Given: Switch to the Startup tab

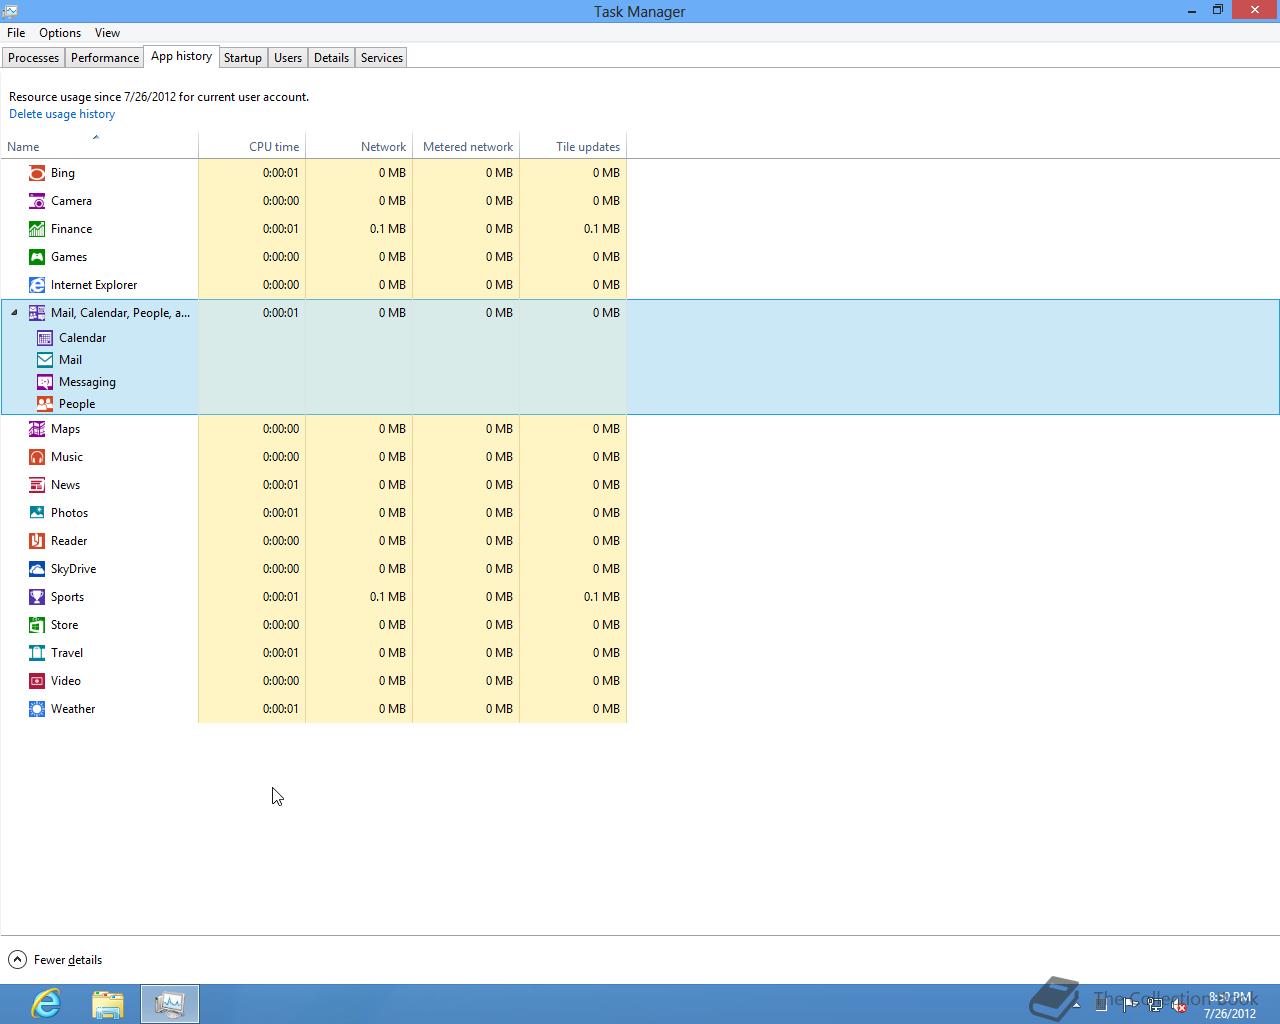Looking at the screenshot, I should click(243, 58).
